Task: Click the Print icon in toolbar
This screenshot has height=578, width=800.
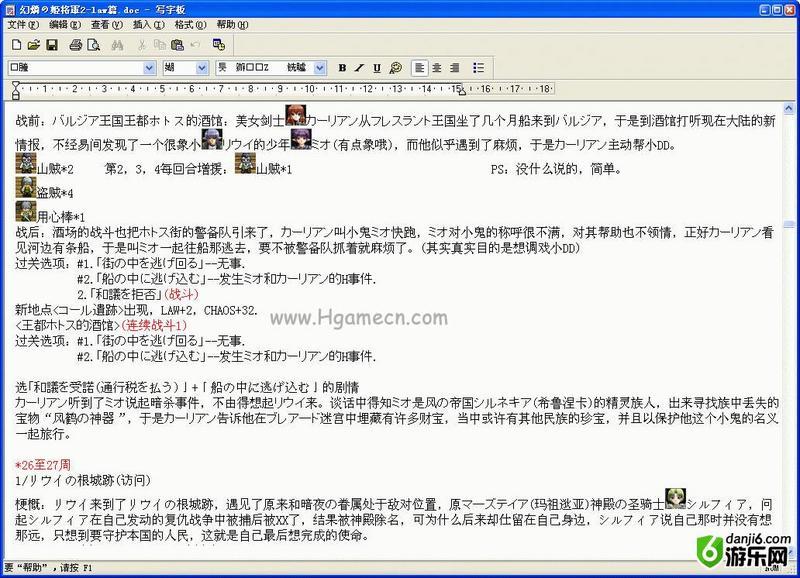Action: click(x=76, y=45)
